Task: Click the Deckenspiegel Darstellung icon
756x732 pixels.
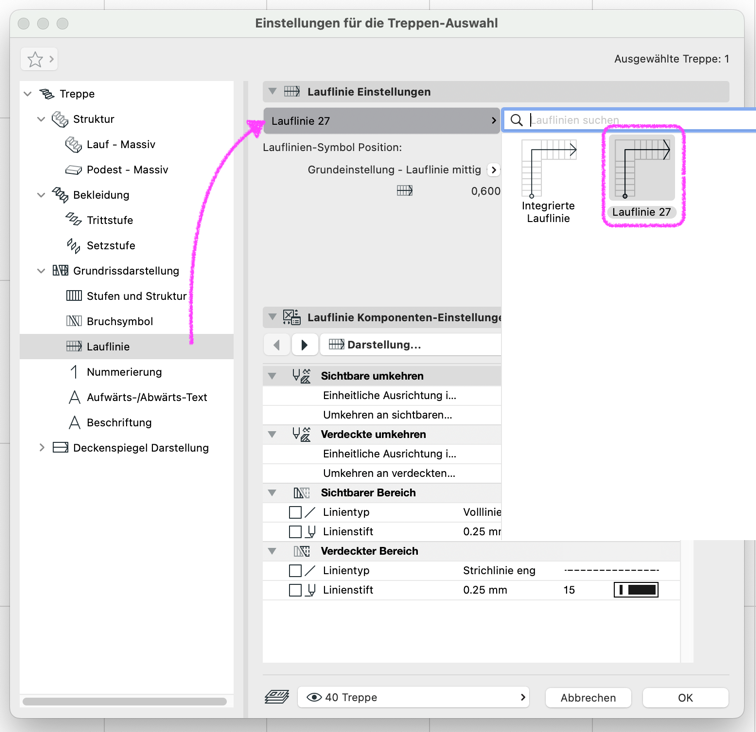Action: click(60, 447)
